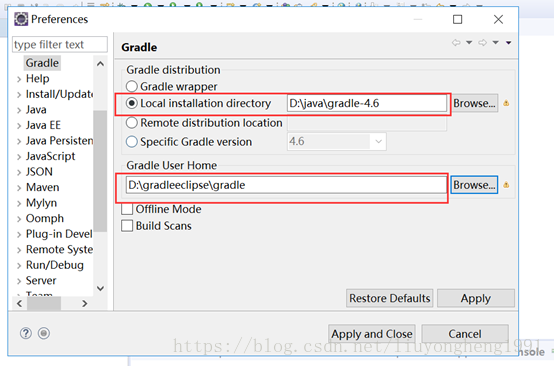Expand the Run/Debug tree node
Image resolution: width=554 pixels, height=366 pixels.
19,266
